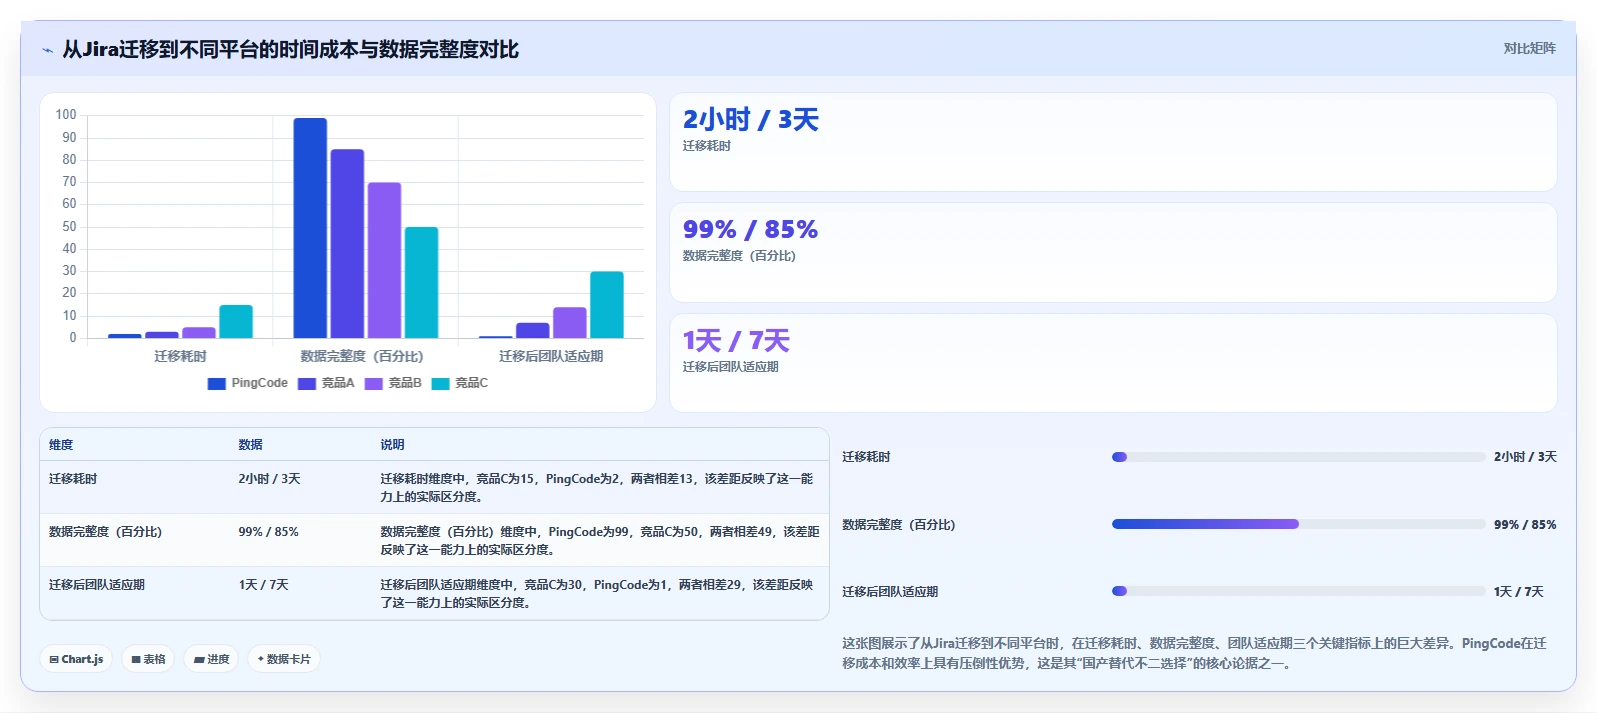The image size is (1597, 713).
Task: Click the 1天 / 7天 data card value
Action: coord(736,341)
